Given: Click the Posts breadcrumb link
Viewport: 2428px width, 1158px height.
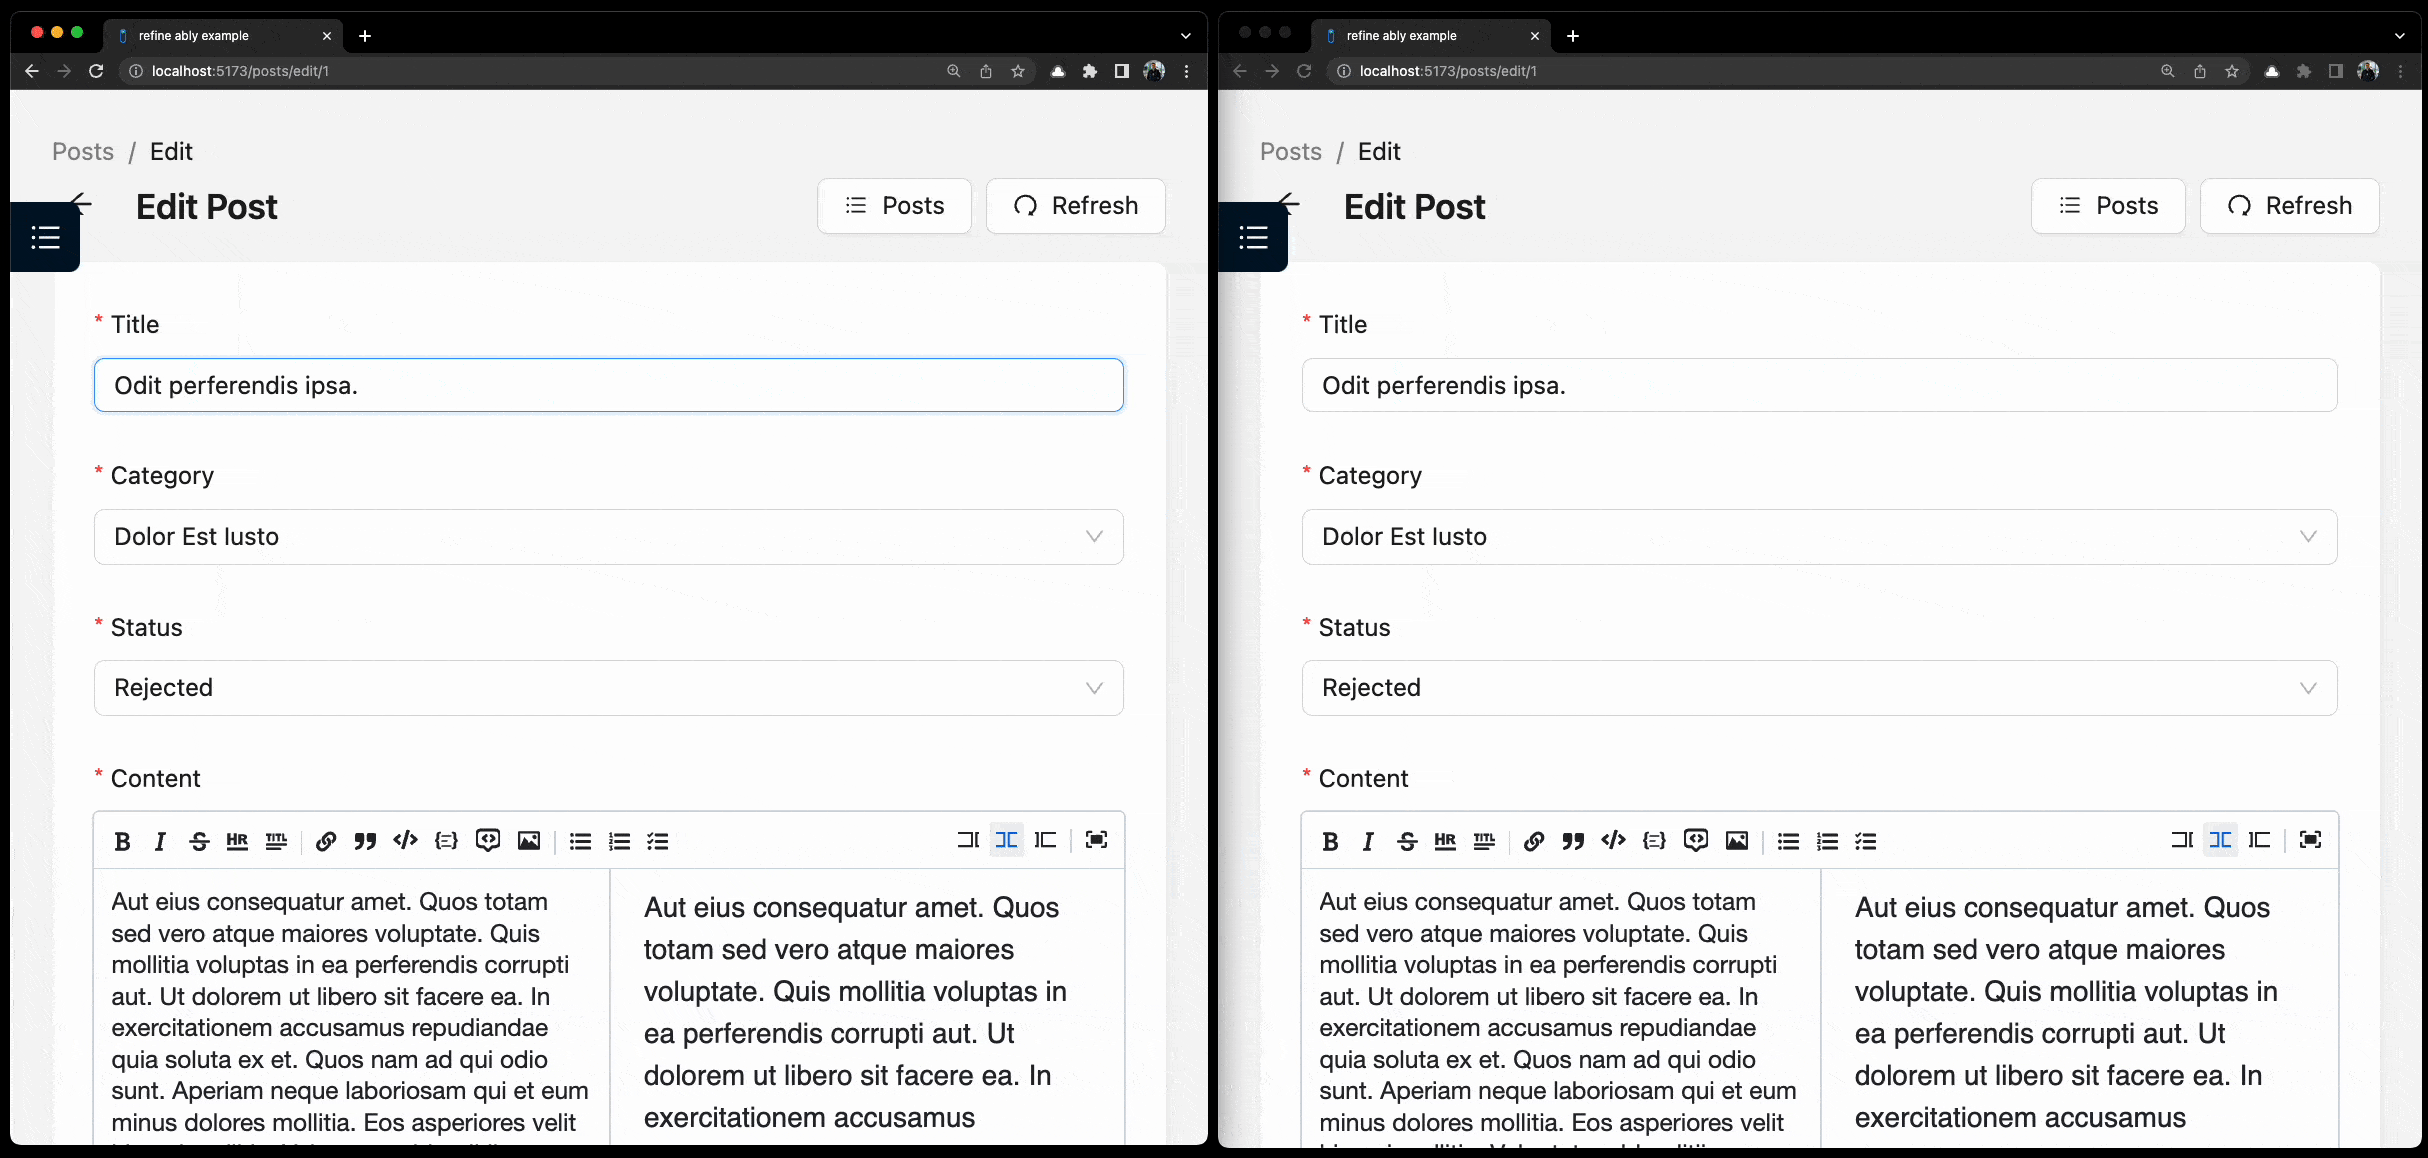Looking at the screenshot, I should click(x=82, y=150).
